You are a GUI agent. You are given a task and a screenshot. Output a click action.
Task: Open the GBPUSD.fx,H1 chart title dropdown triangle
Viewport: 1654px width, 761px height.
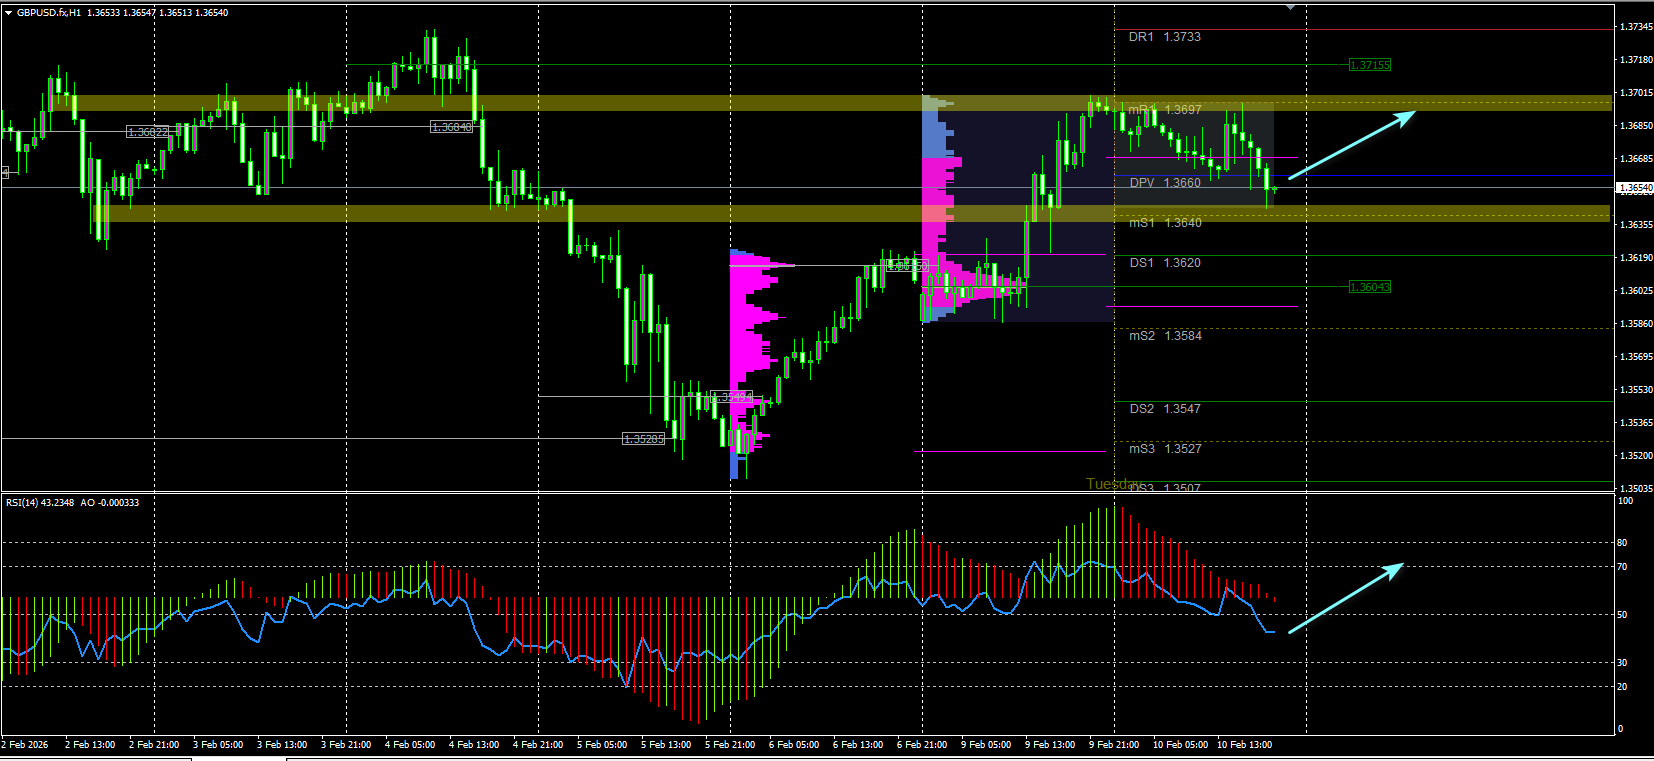pyautogui.click(x=9, y=13)
